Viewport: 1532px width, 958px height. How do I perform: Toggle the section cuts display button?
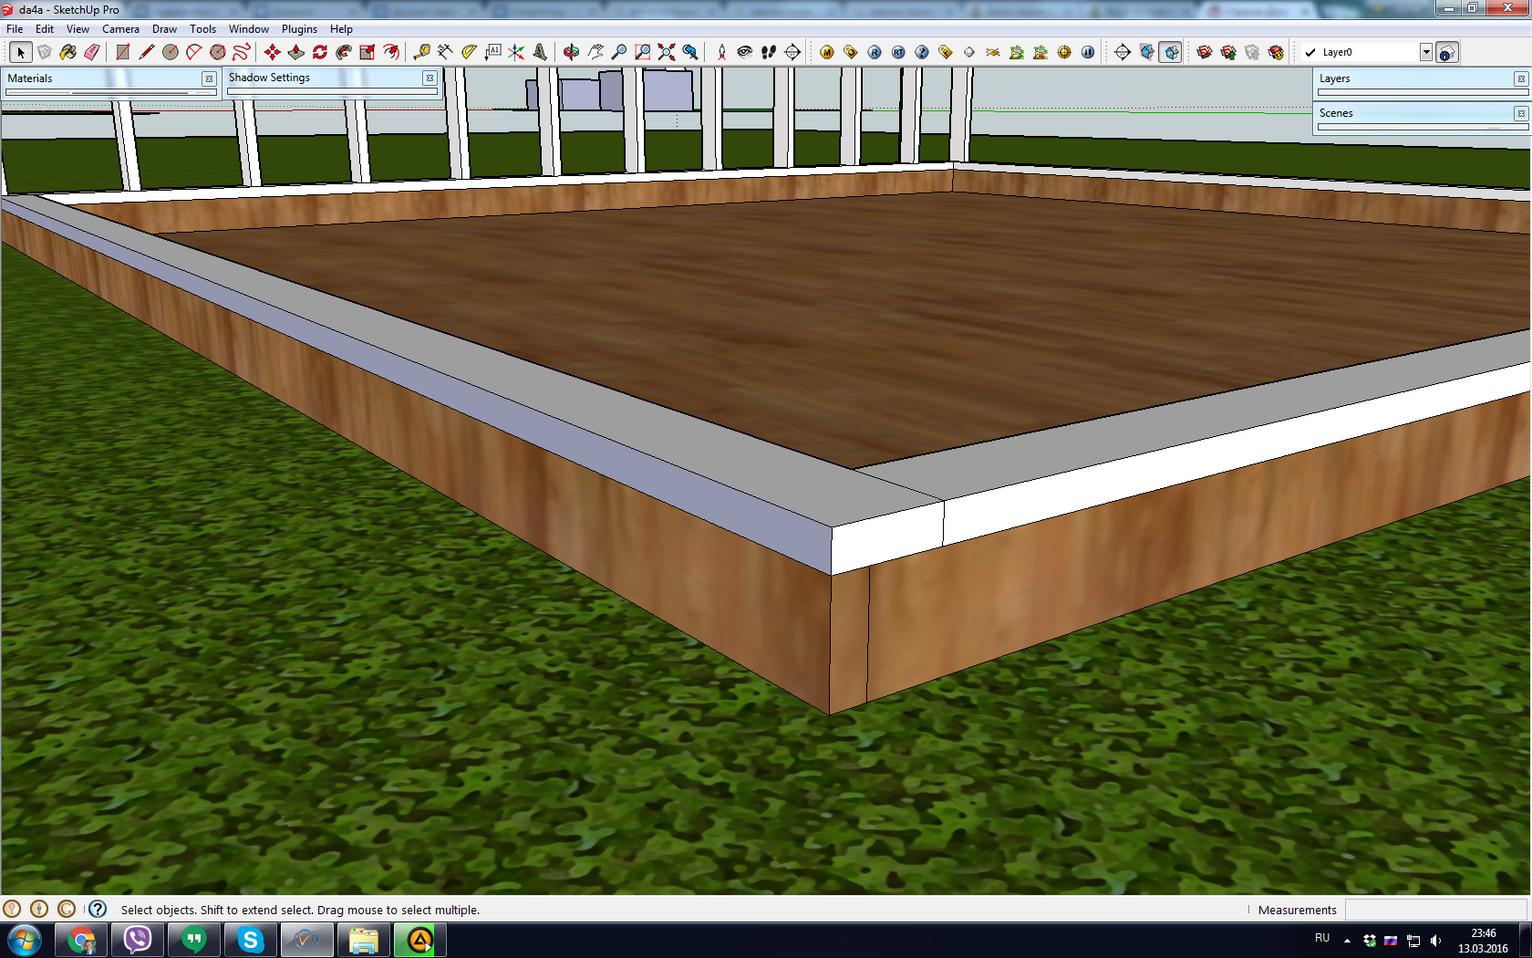coord(1170,52)
